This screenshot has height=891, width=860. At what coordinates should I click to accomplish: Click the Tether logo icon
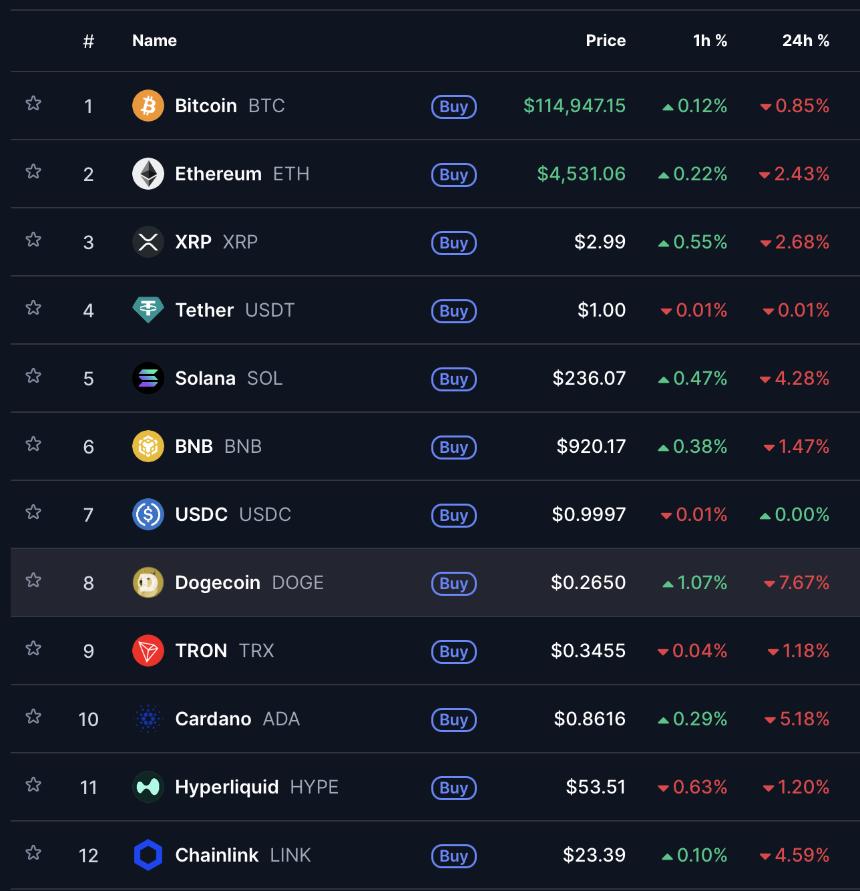point(148,310)
